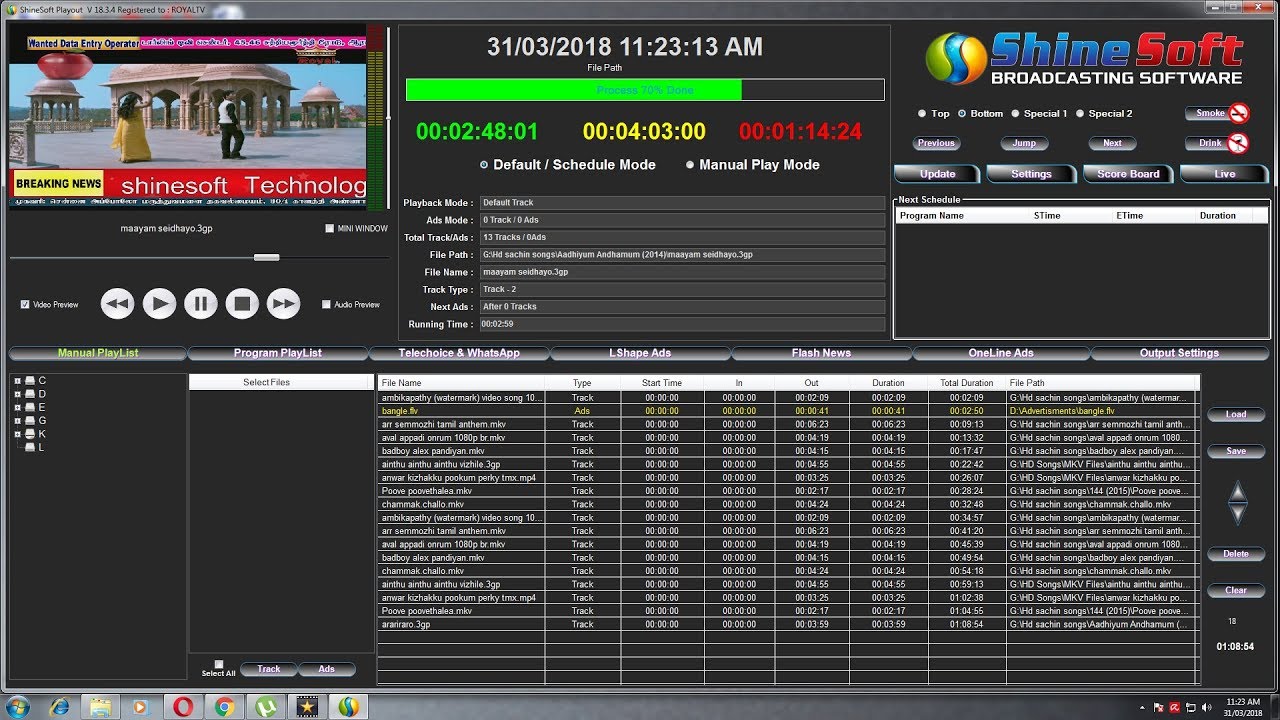Open the Telechoice & WhatsApp tab

[459, 353]
